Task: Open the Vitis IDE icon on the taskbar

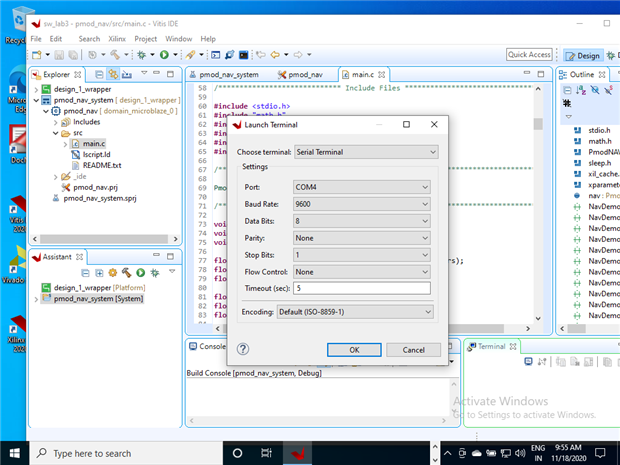Action: pos(297,453)
